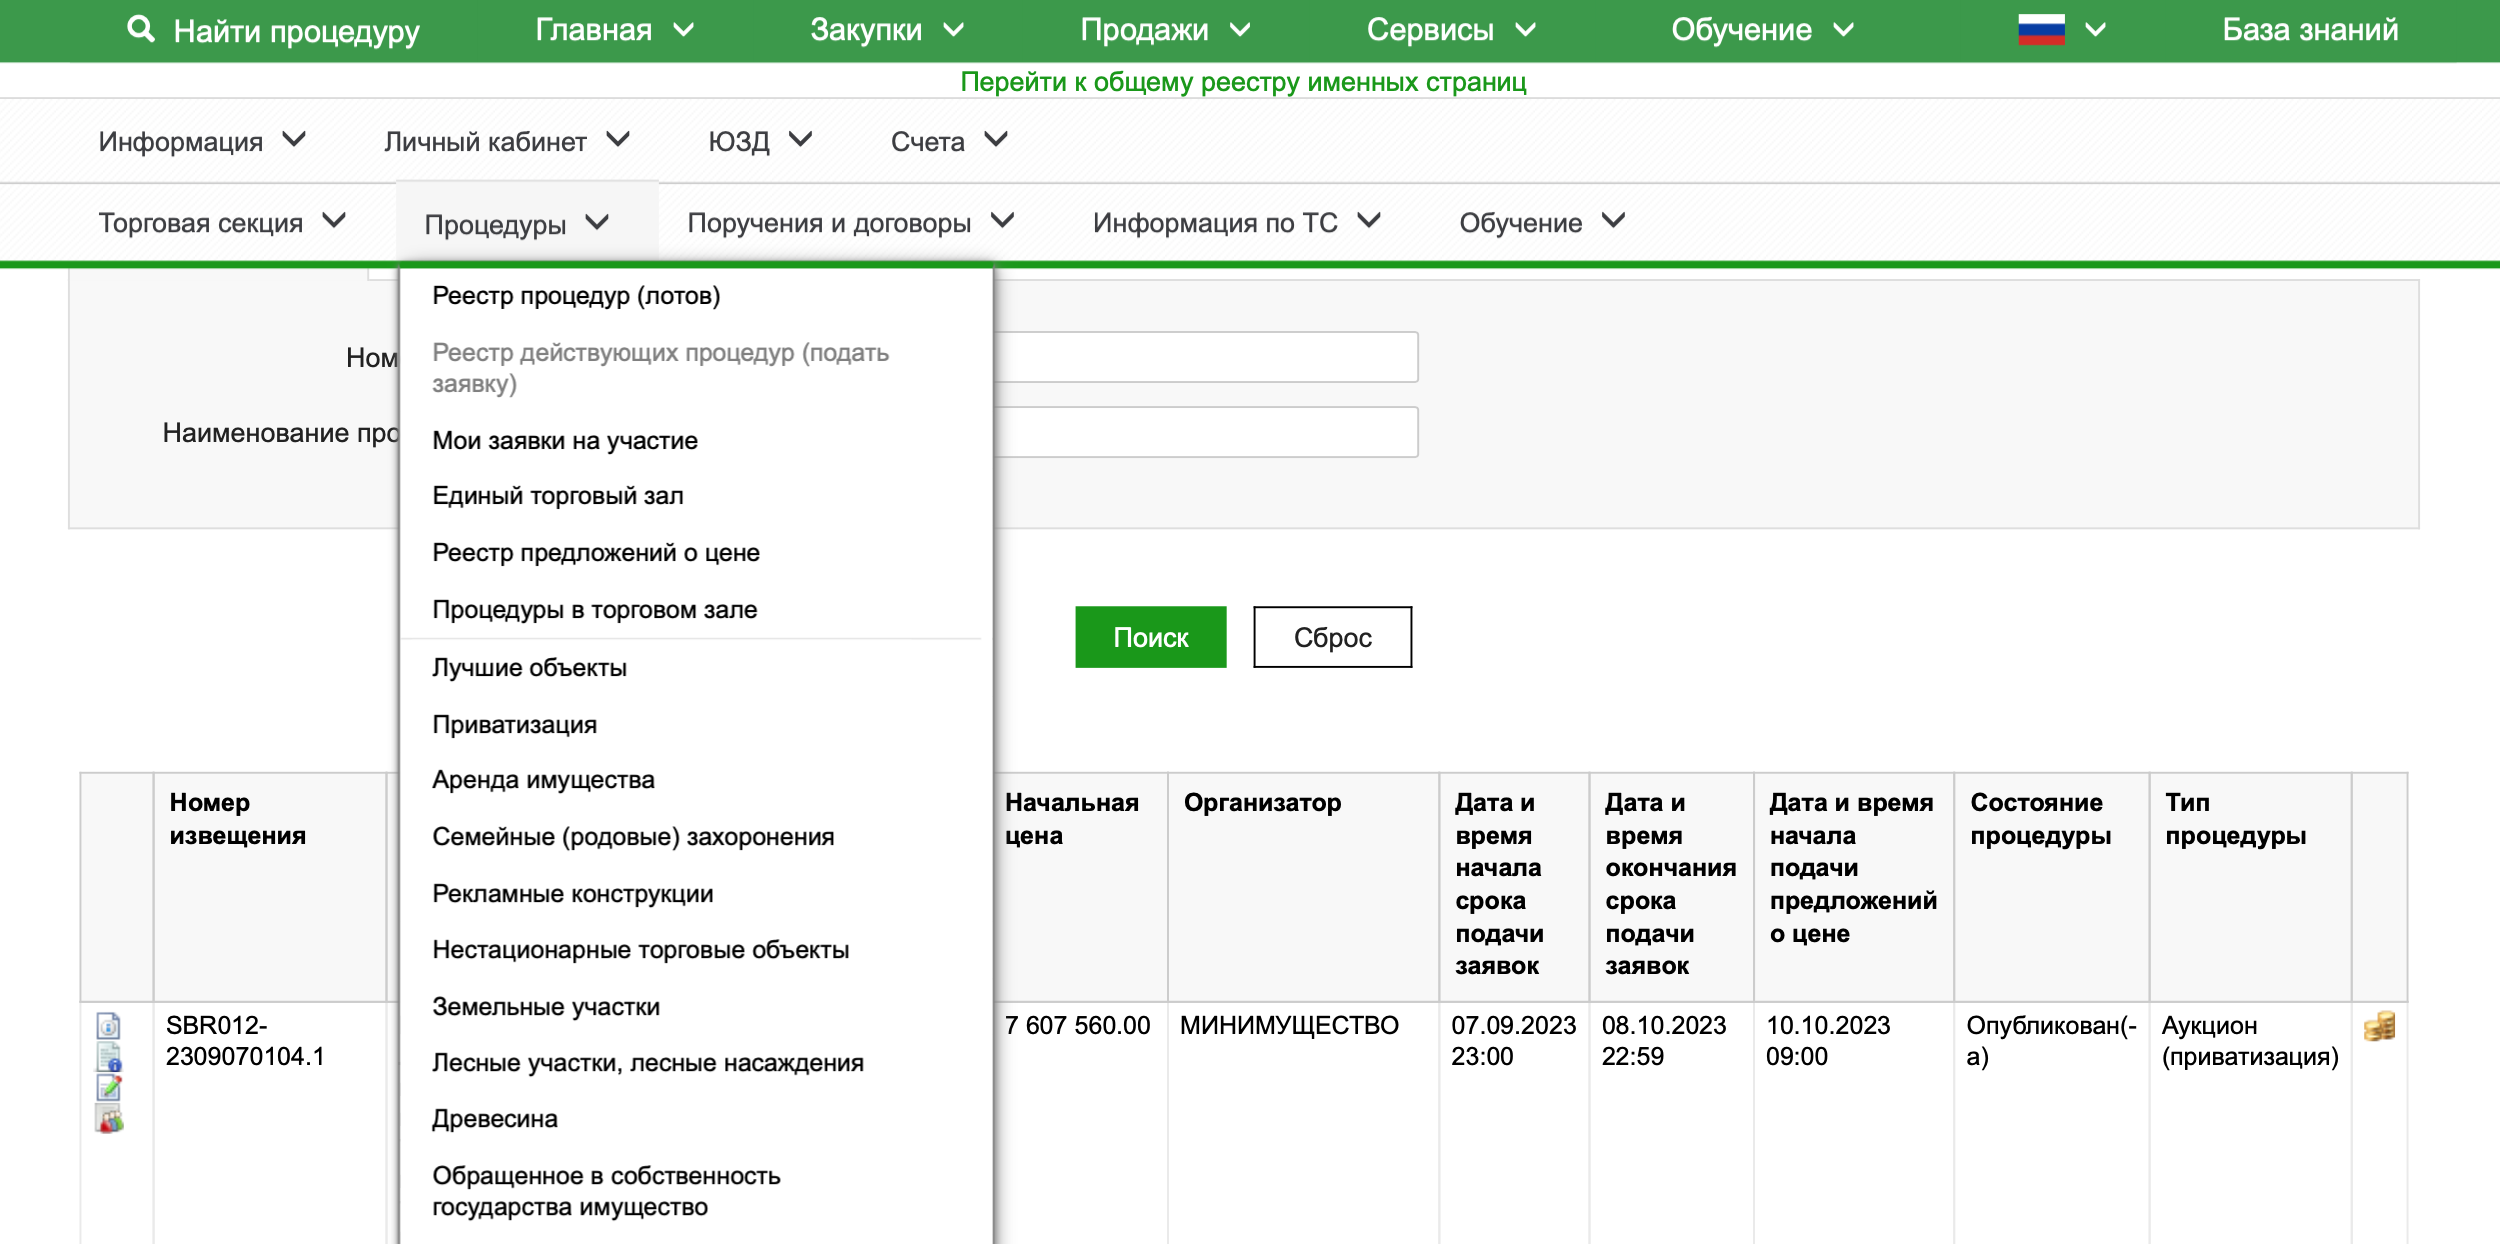Viewport: 2500px width, 1244px height.
Task: Select Реестр действующих процедур (подать заявку)
Action: point(660,368)
